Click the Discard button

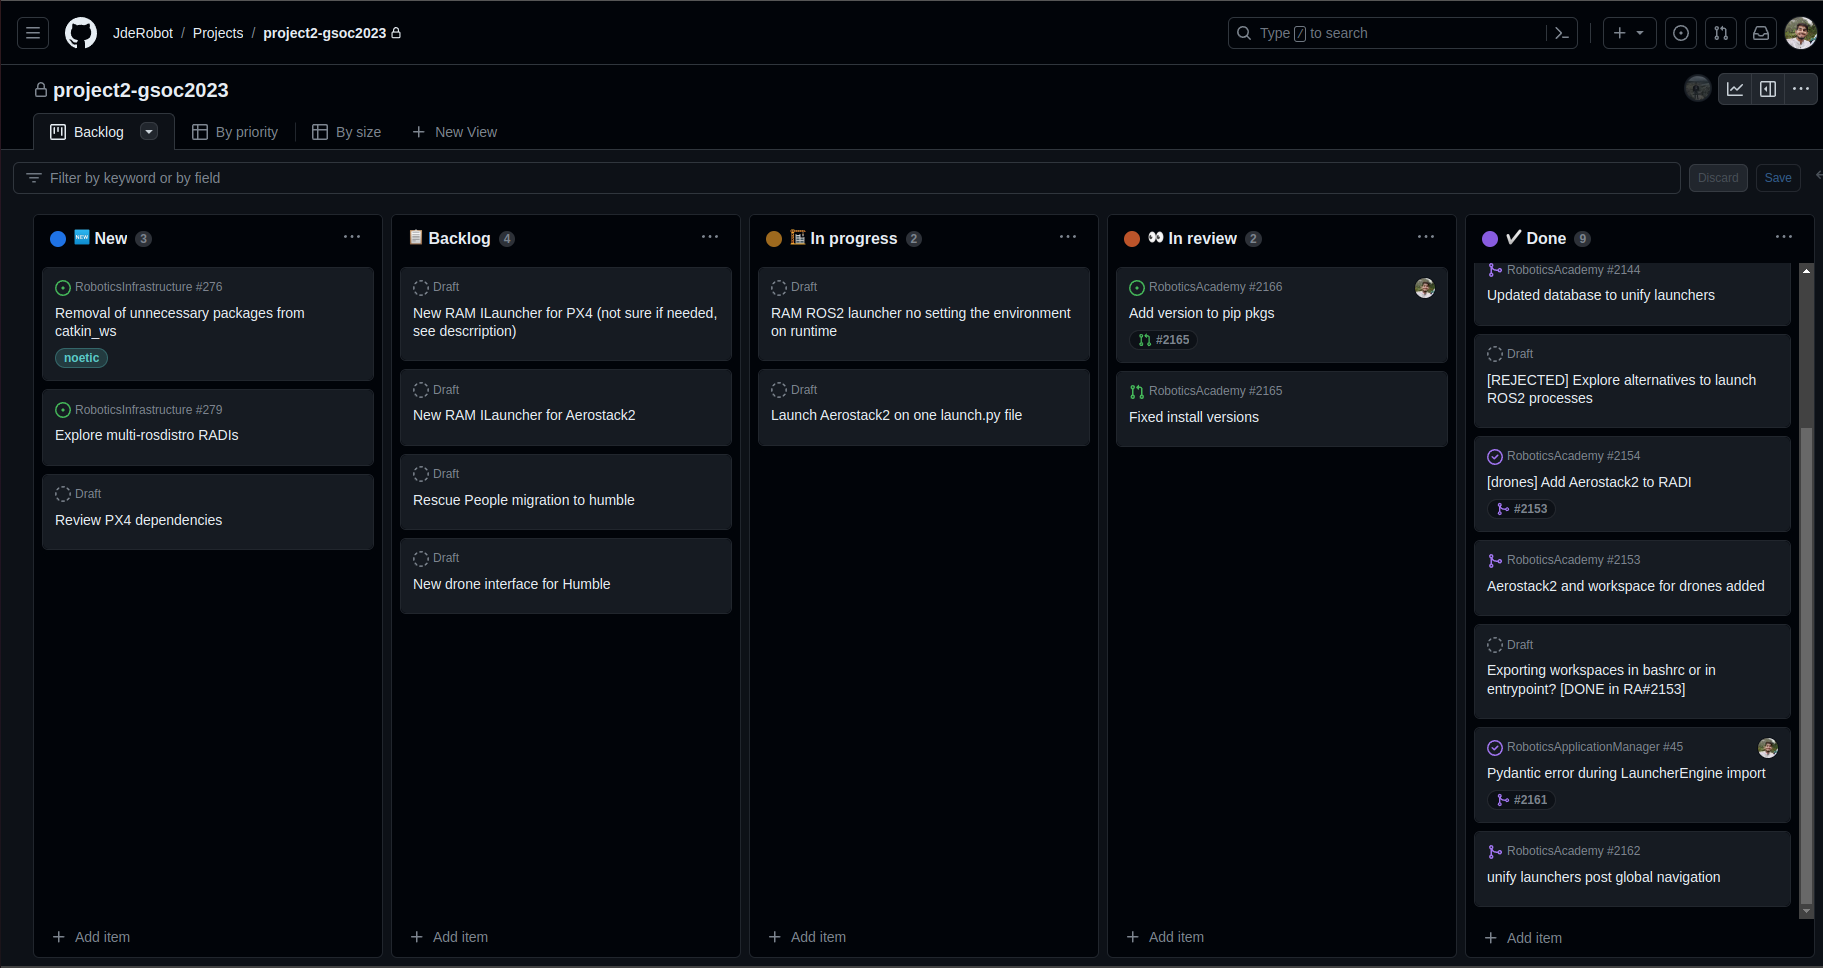1718,178
